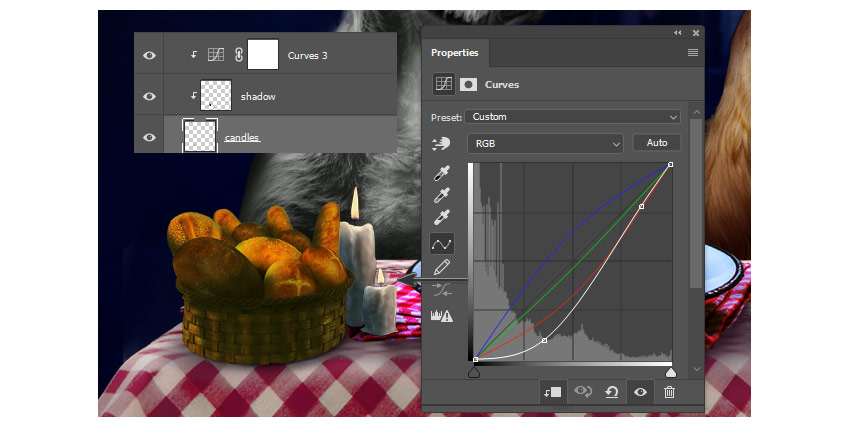
Task: Click the Properties panel vertical scrollbar thumb
Action: point(697,203)
